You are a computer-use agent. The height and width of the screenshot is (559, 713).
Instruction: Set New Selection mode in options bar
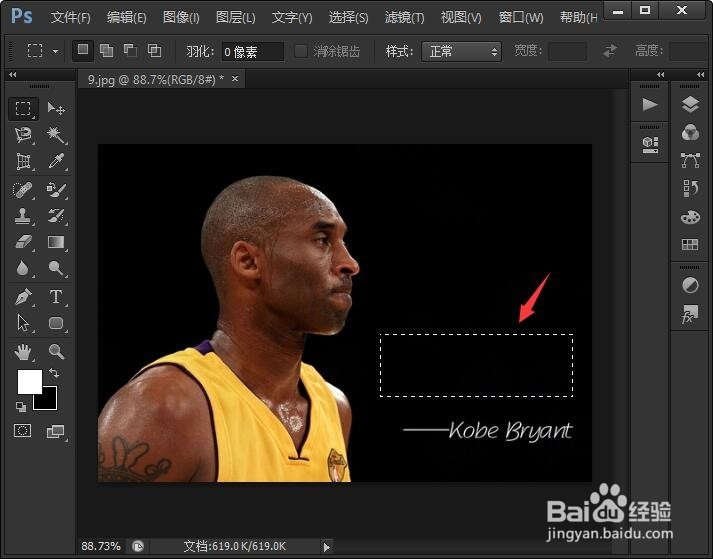(x=83, y=50)
